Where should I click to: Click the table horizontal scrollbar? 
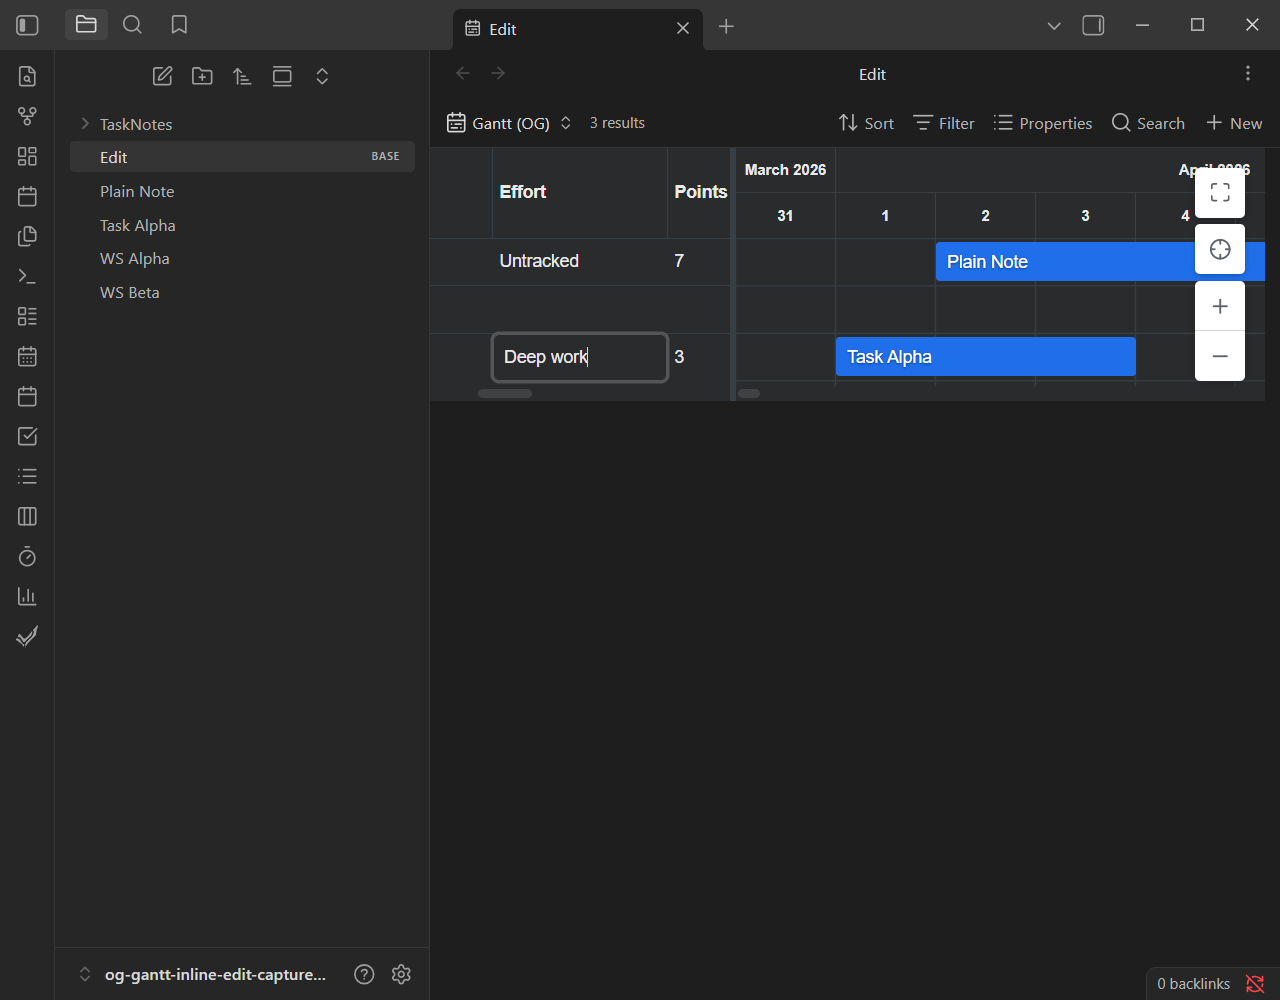(505, 393)
